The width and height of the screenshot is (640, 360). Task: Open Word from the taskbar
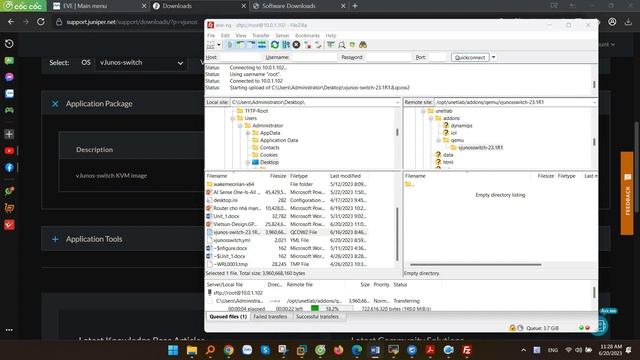click(x=375, y=350)
